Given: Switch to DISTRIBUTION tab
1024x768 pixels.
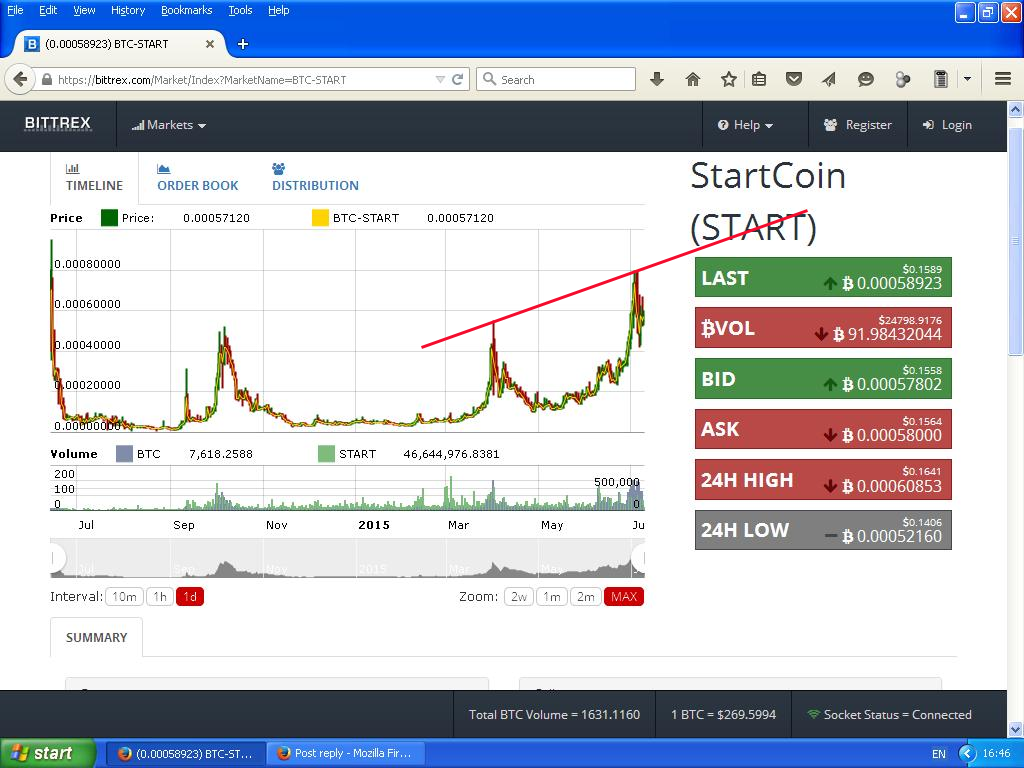Looking at the screenshot, I should tap(315, 177).
